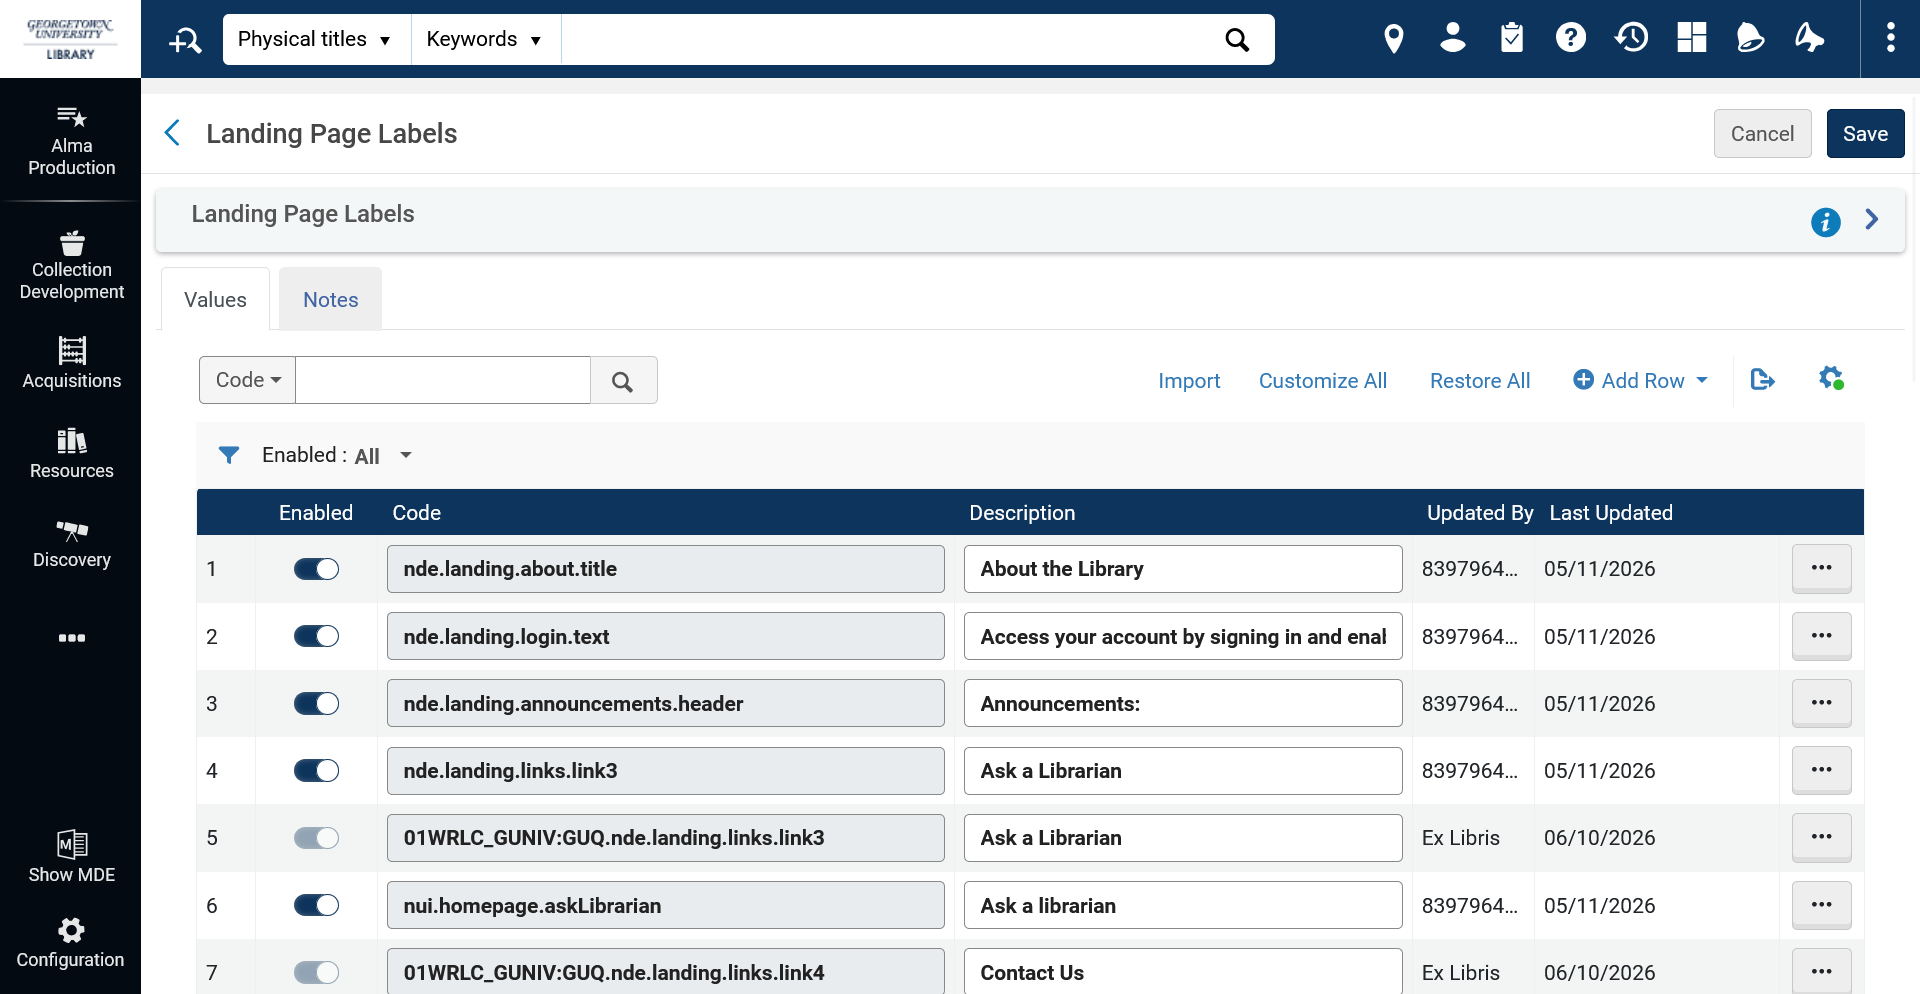Screen dimensions: 1920x994
Task: Open the location pin icon
Action: 1393,38
